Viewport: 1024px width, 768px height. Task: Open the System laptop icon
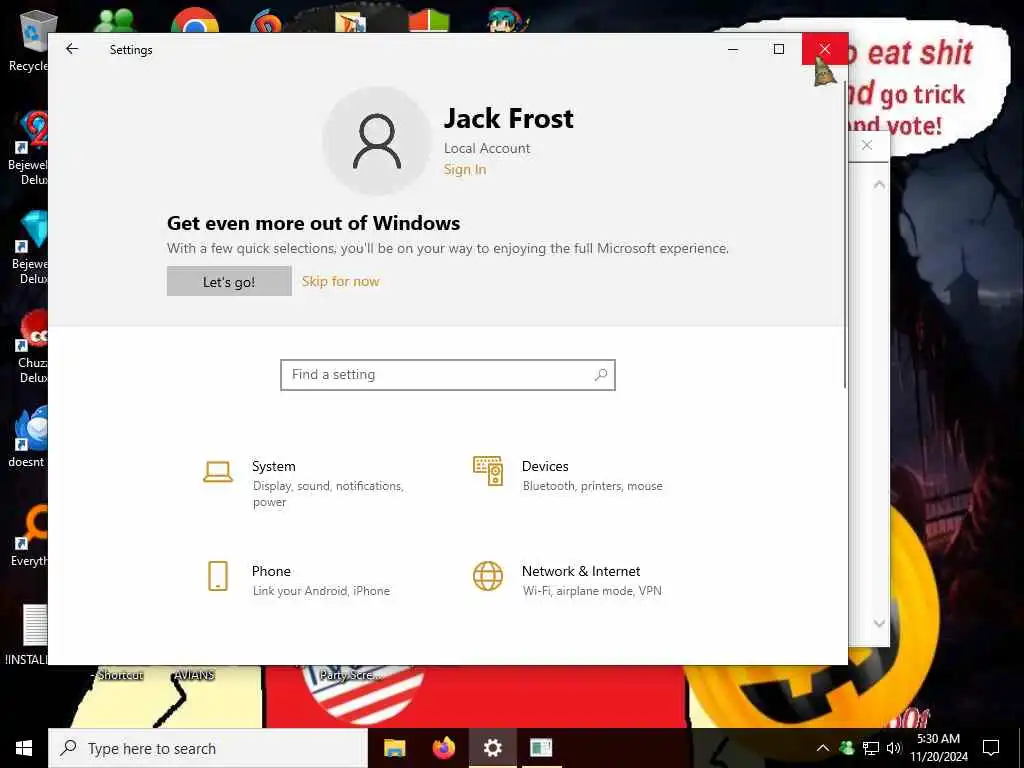pos(217,472)
